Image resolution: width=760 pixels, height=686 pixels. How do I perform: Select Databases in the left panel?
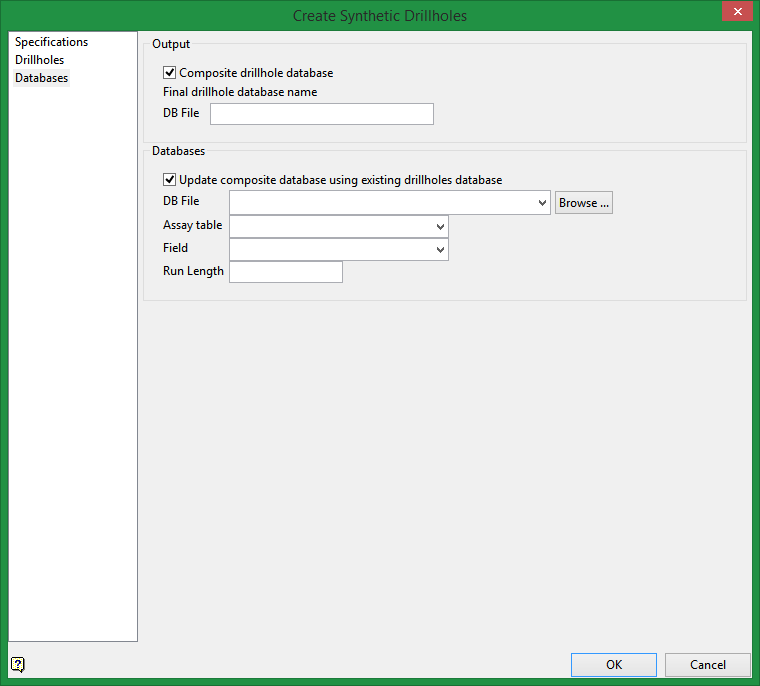pyautogui.click(x=41, y=78)
